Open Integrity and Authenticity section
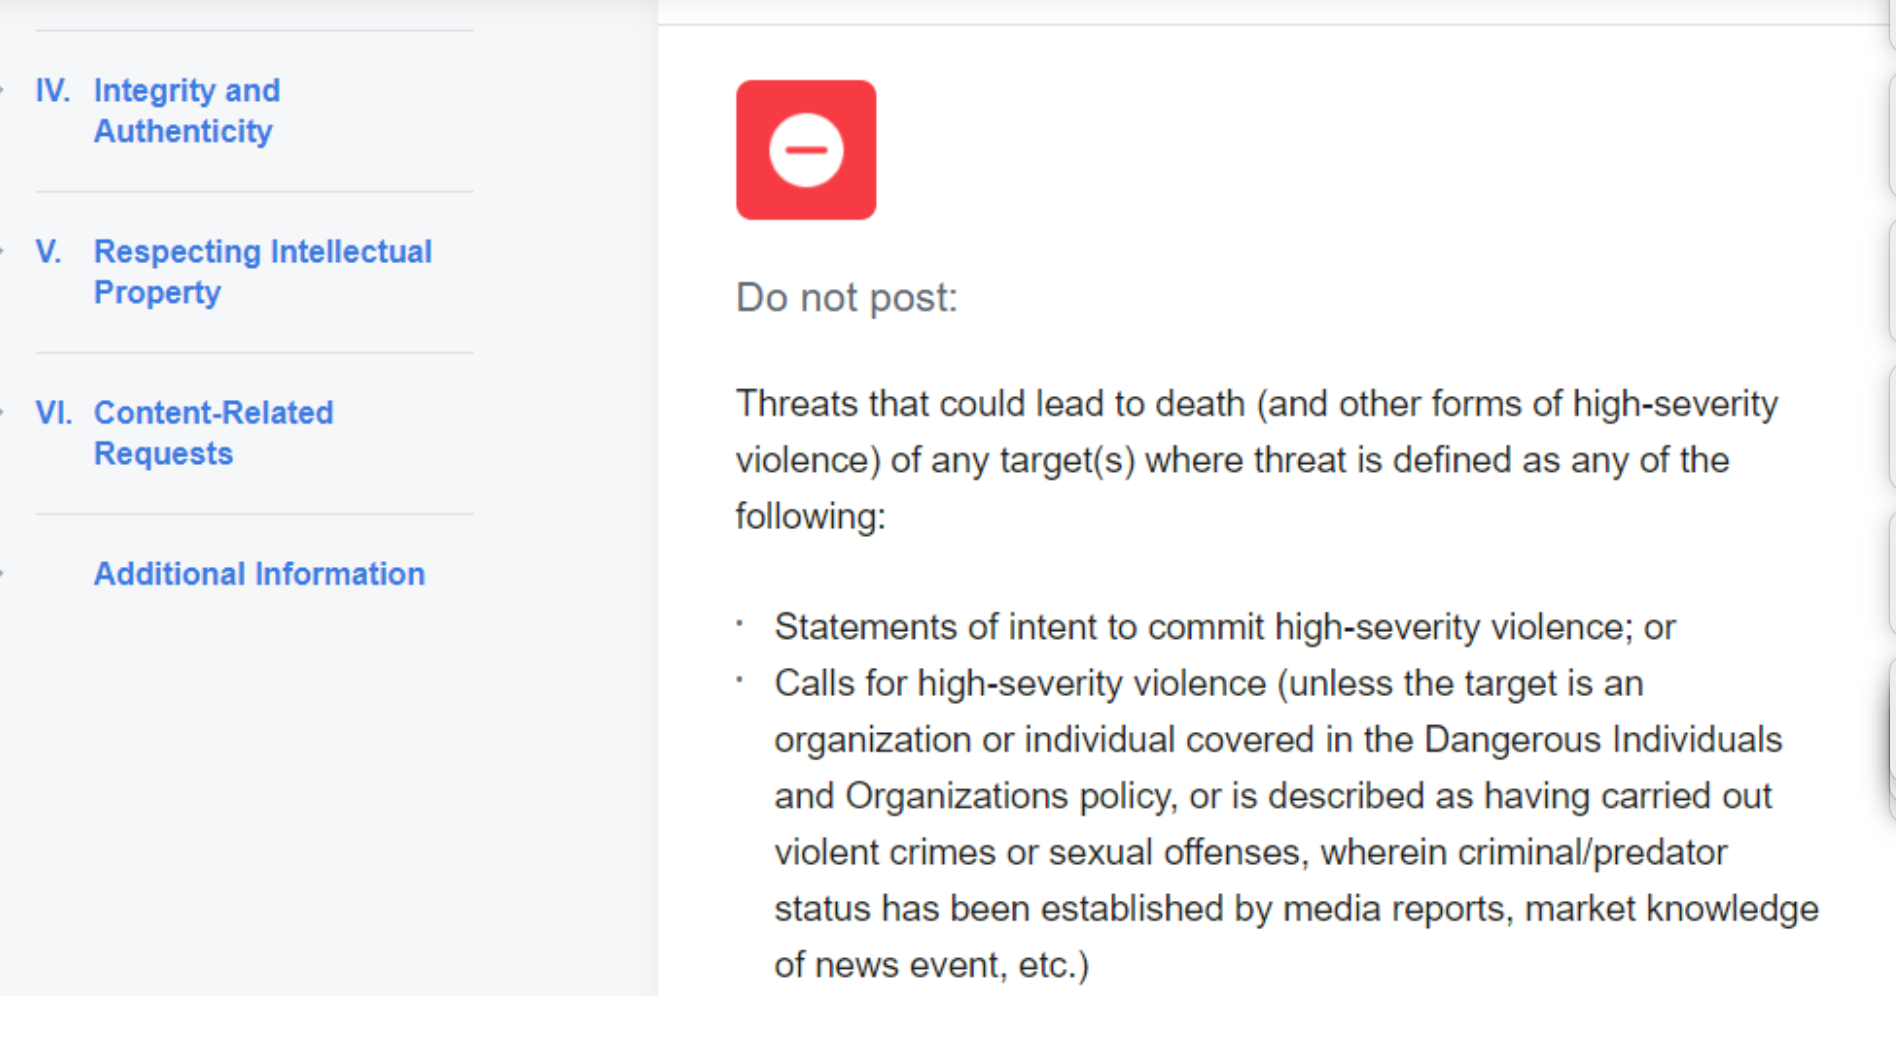 (x=187, y=111)
